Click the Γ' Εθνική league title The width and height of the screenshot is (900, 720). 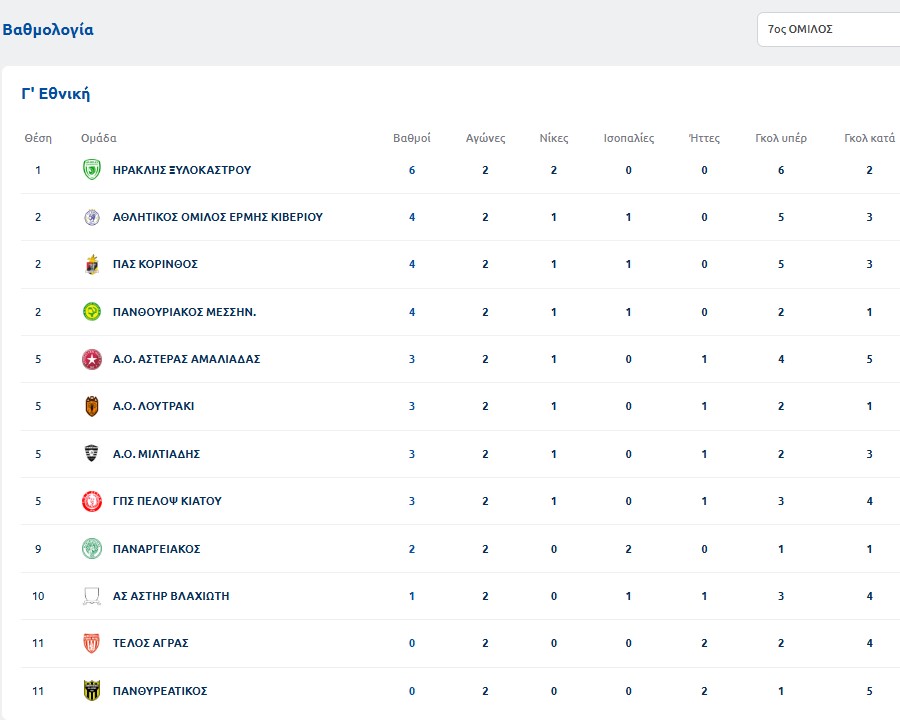pyautogui.click(x=56, y=94)
